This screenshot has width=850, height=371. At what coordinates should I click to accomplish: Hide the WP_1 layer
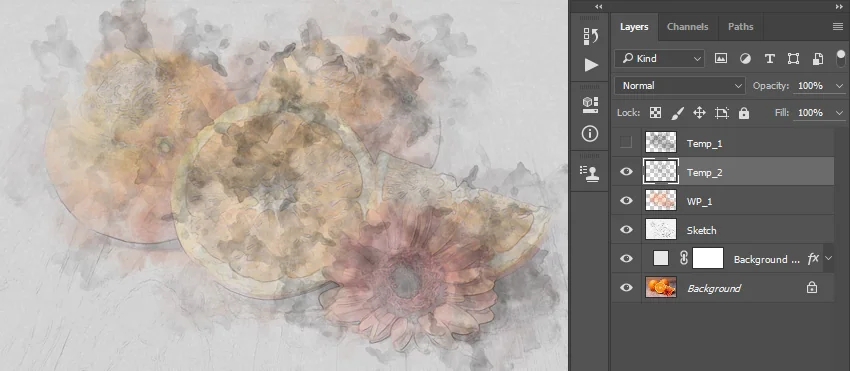click(x=626, y=201)
